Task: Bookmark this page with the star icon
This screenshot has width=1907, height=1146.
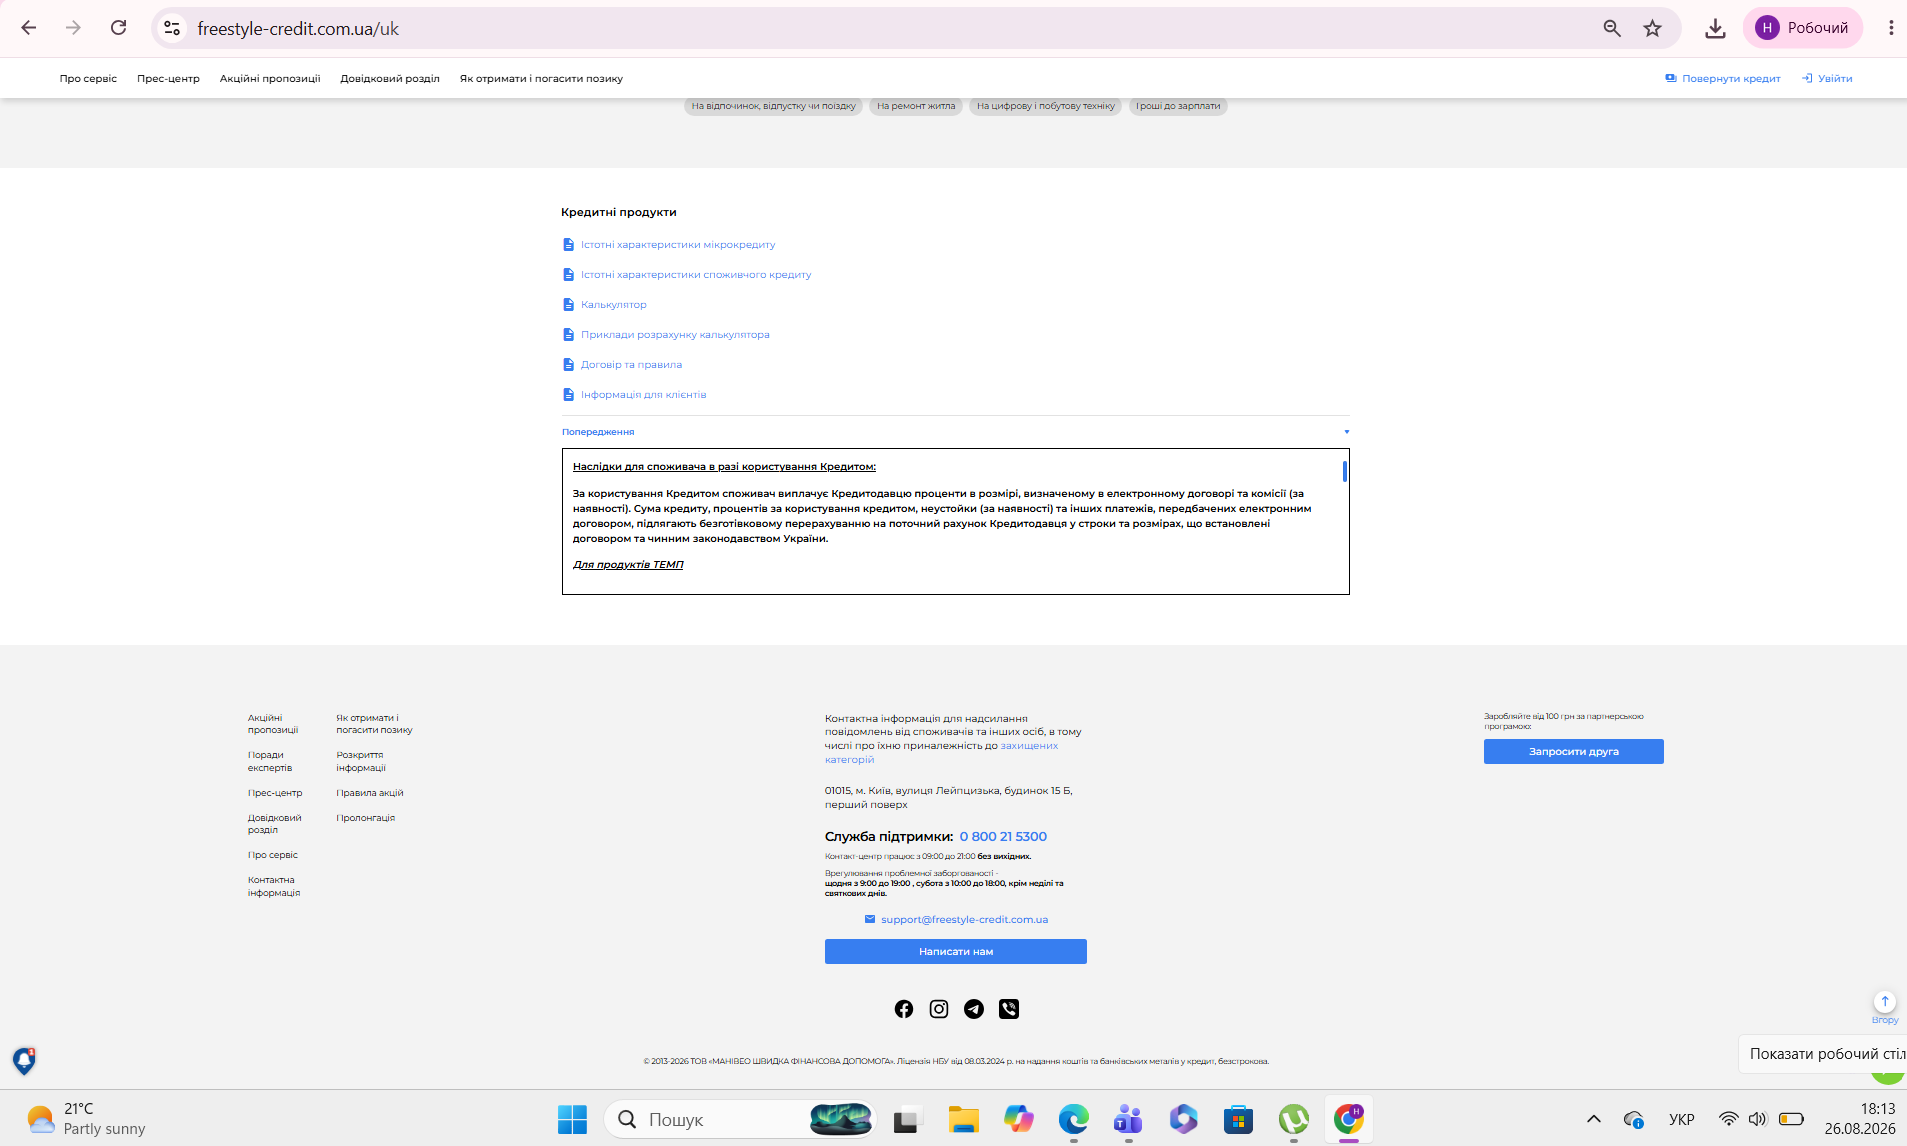Action: [x=1652, y=28]
